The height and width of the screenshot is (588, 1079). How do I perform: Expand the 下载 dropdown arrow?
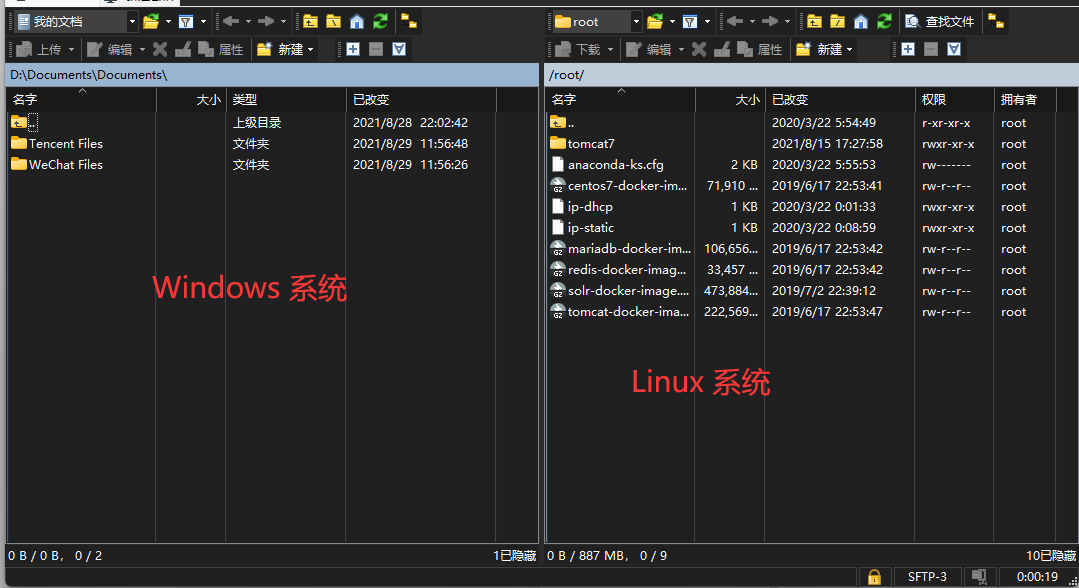(x=610, y=50)
